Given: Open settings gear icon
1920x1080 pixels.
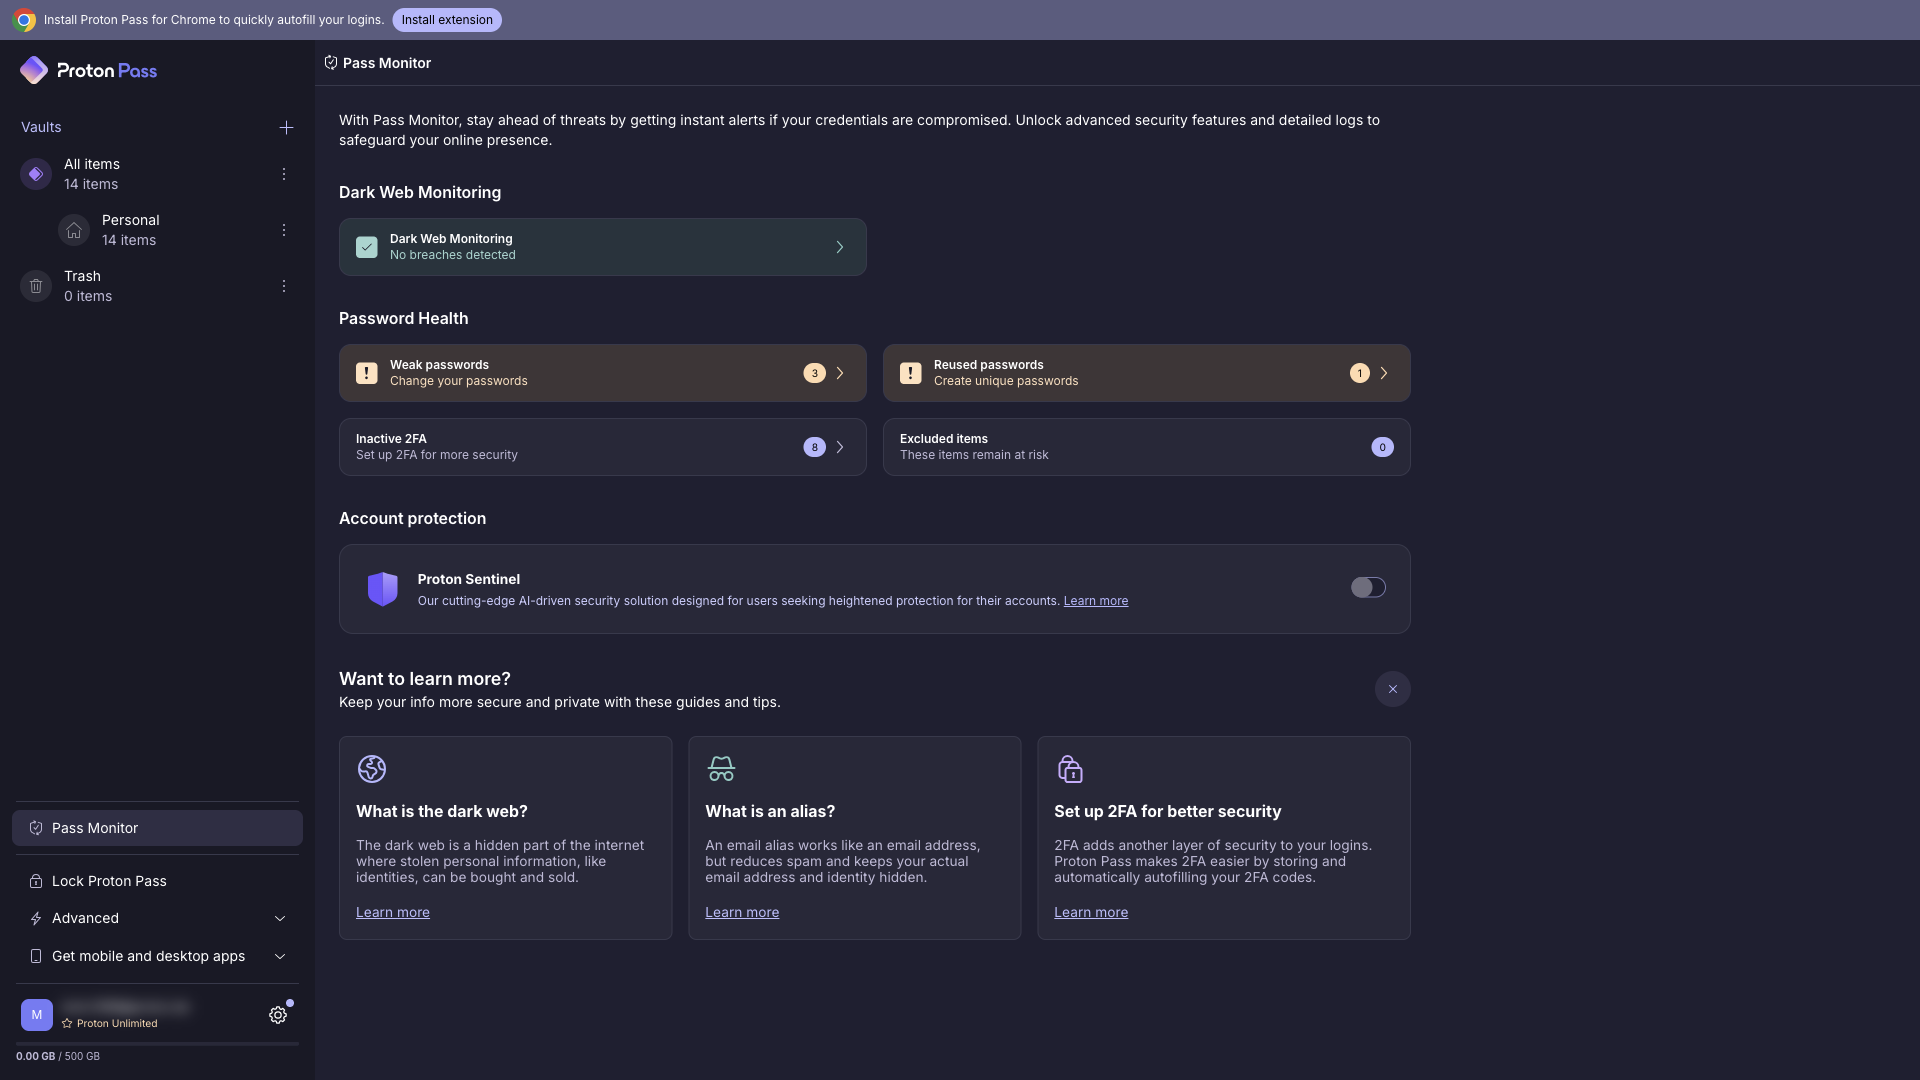Looking at the screenshot, I should tap(278, 1015).
